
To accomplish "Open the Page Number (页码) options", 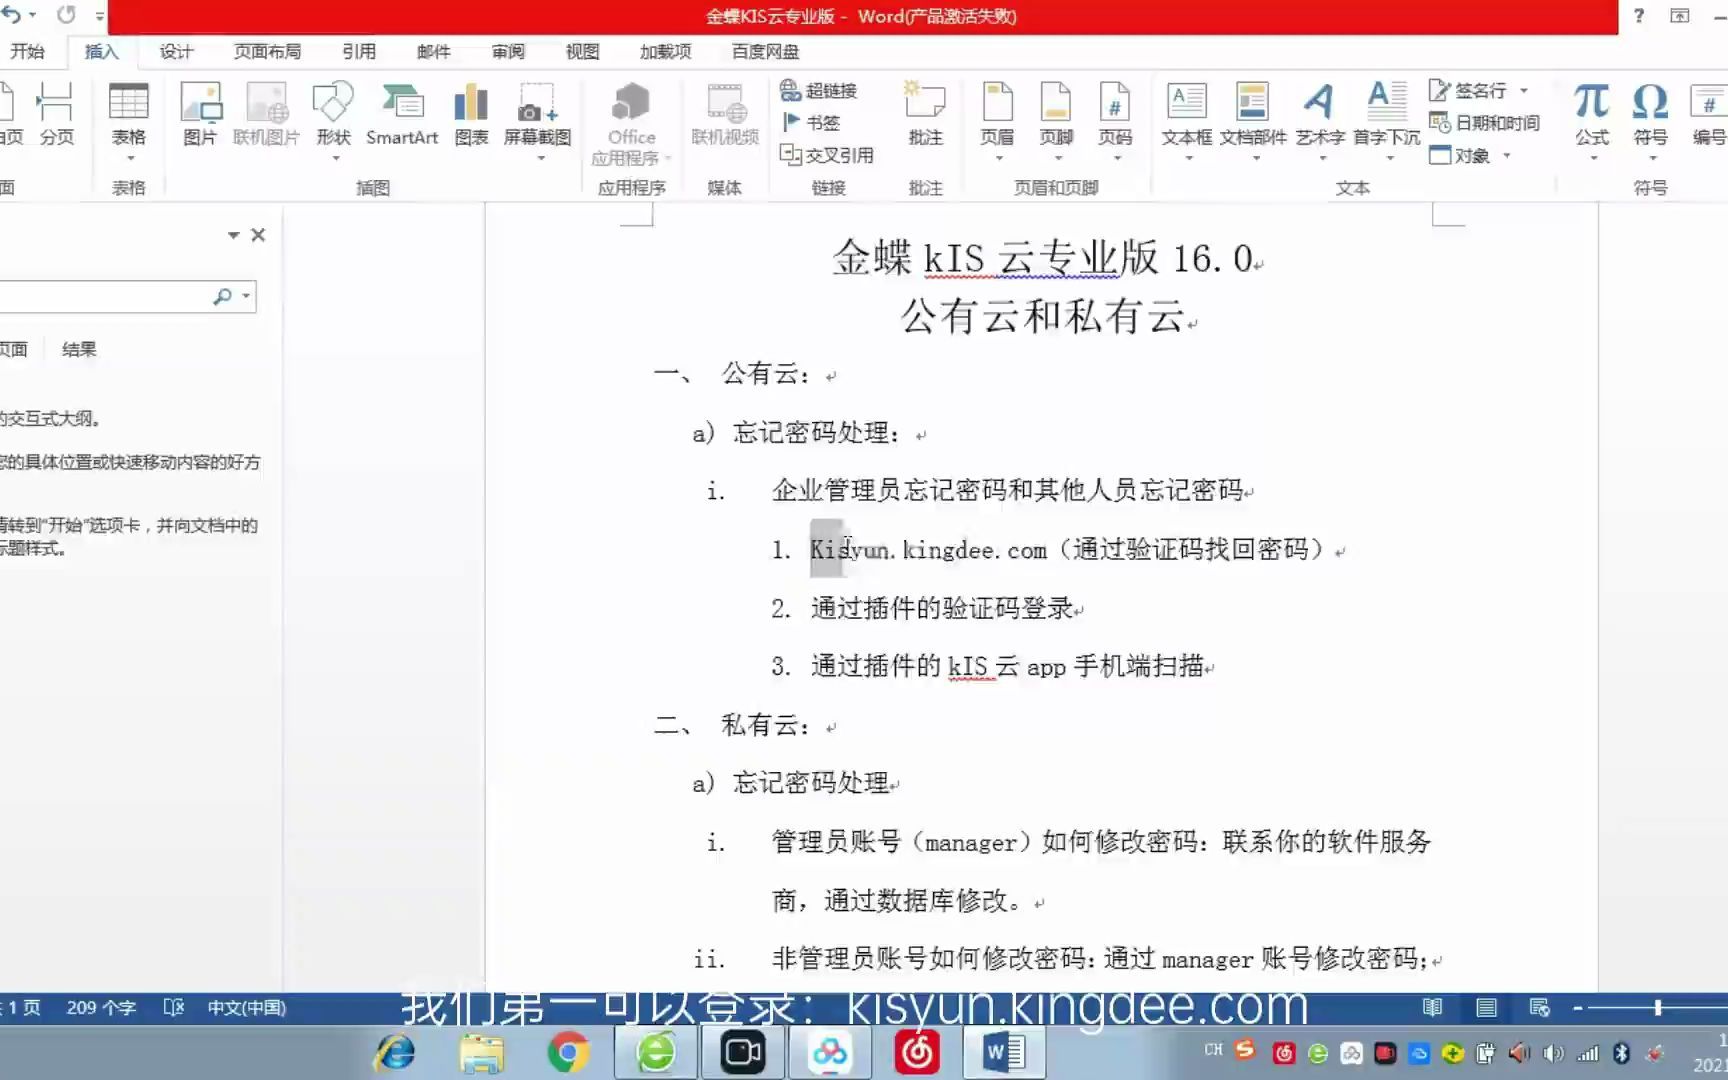I will coord(1115,120).
